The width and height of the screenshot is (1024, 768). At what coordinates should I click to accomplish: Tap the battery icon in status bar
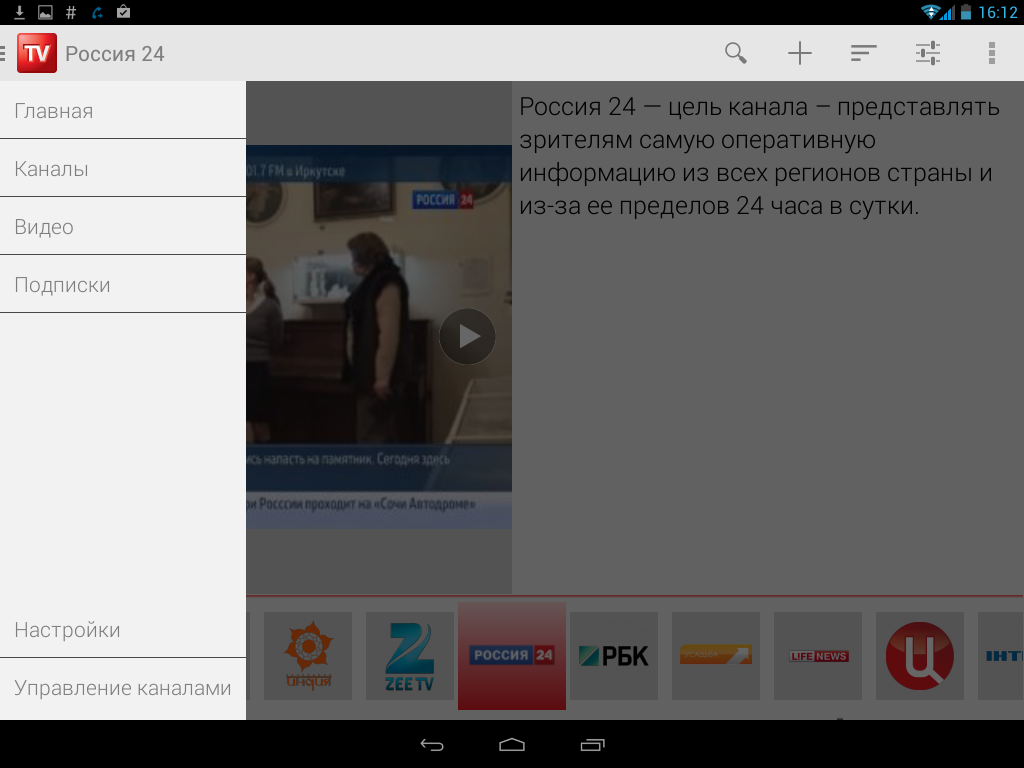[966, 12]
